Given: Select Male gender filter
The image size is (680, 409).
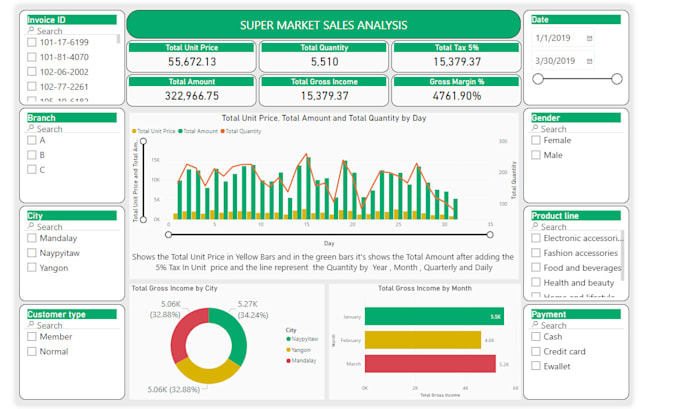Looking at the screenshot, I should pos(536,155).
